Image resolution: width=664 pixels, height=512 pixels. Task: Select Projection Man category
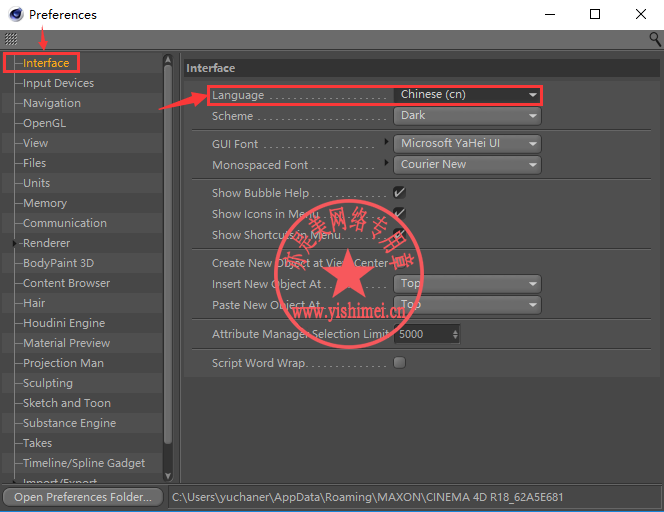(x=63, y=363)
